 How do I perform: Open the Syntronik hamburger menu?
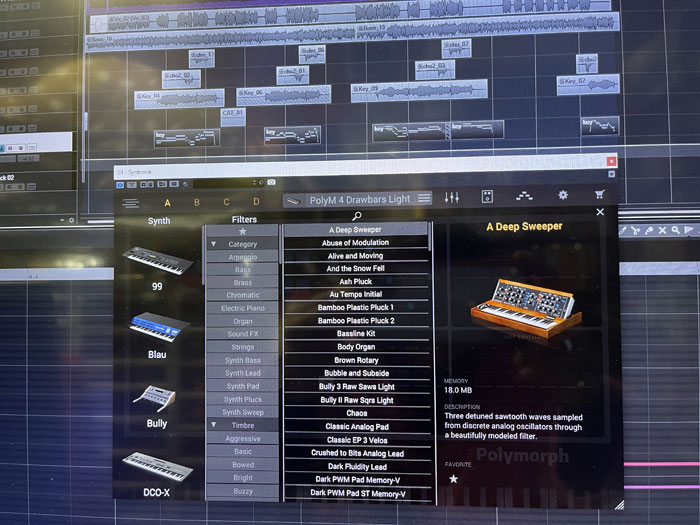coord(130,204)
